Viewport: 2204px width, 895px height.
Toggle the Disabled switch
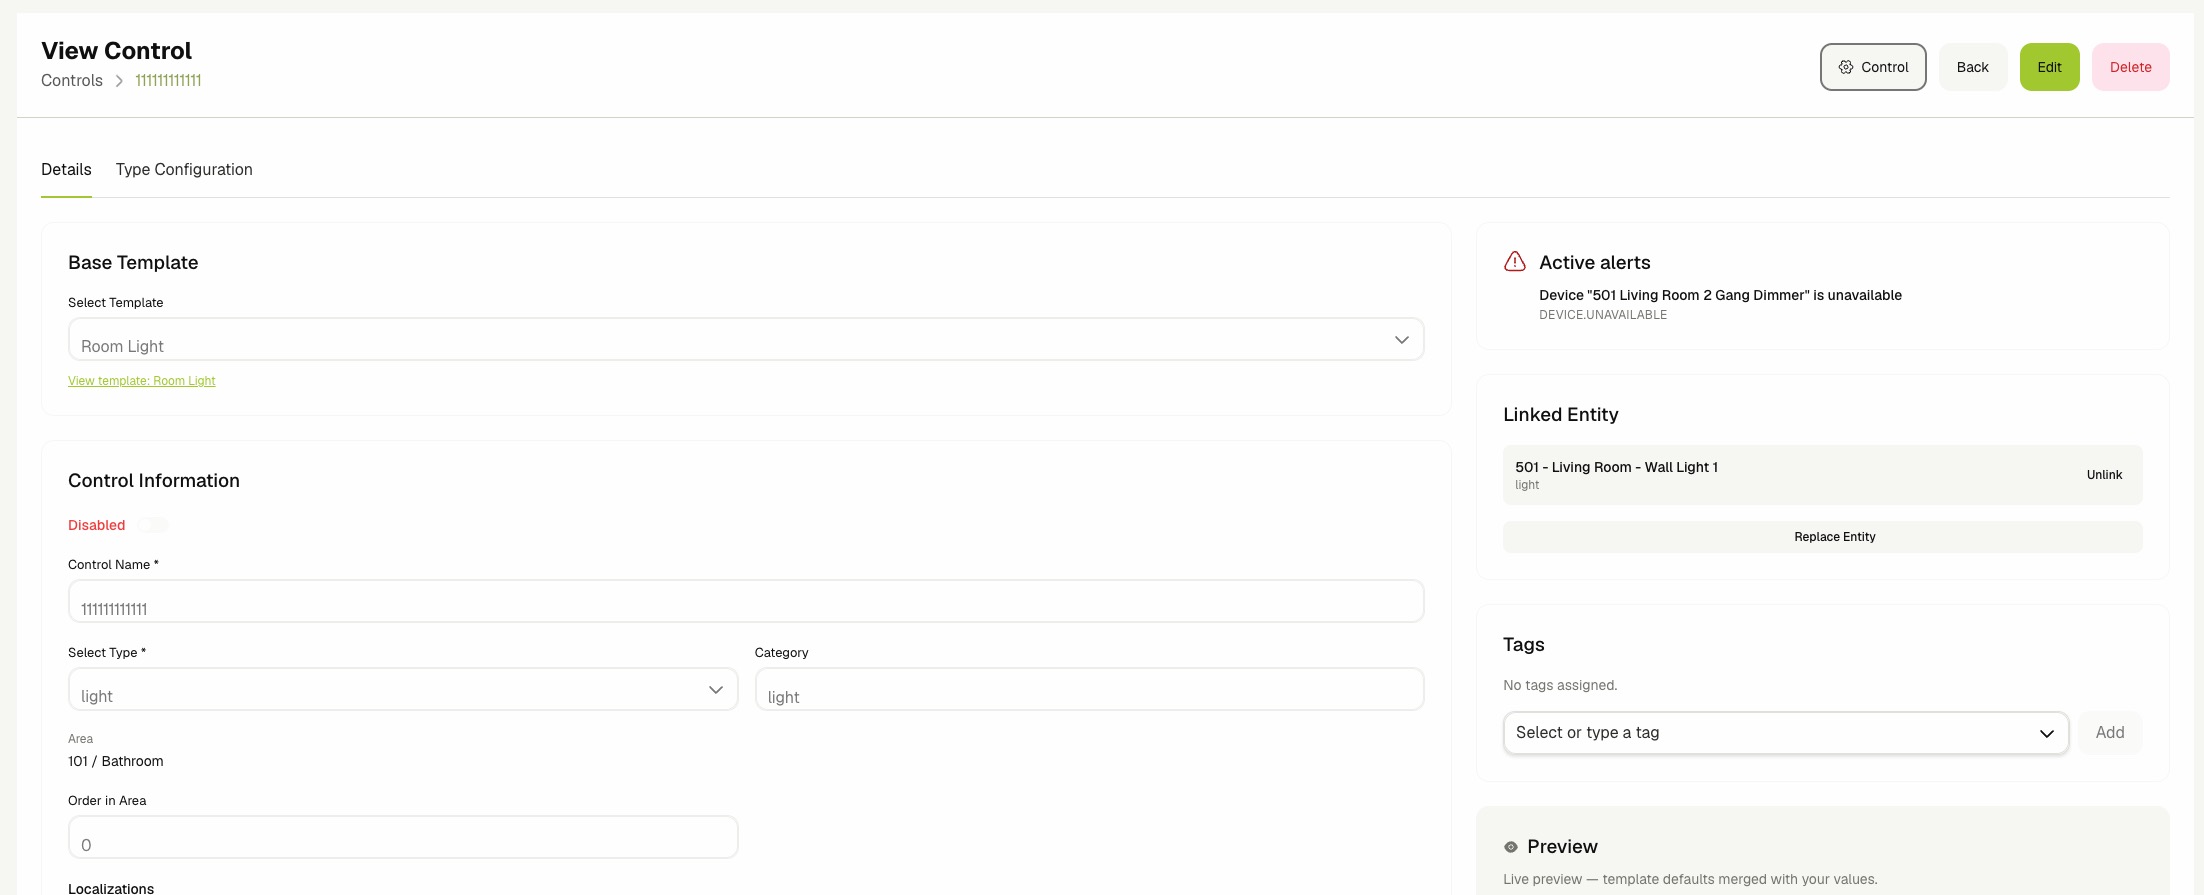click(153, 525)
